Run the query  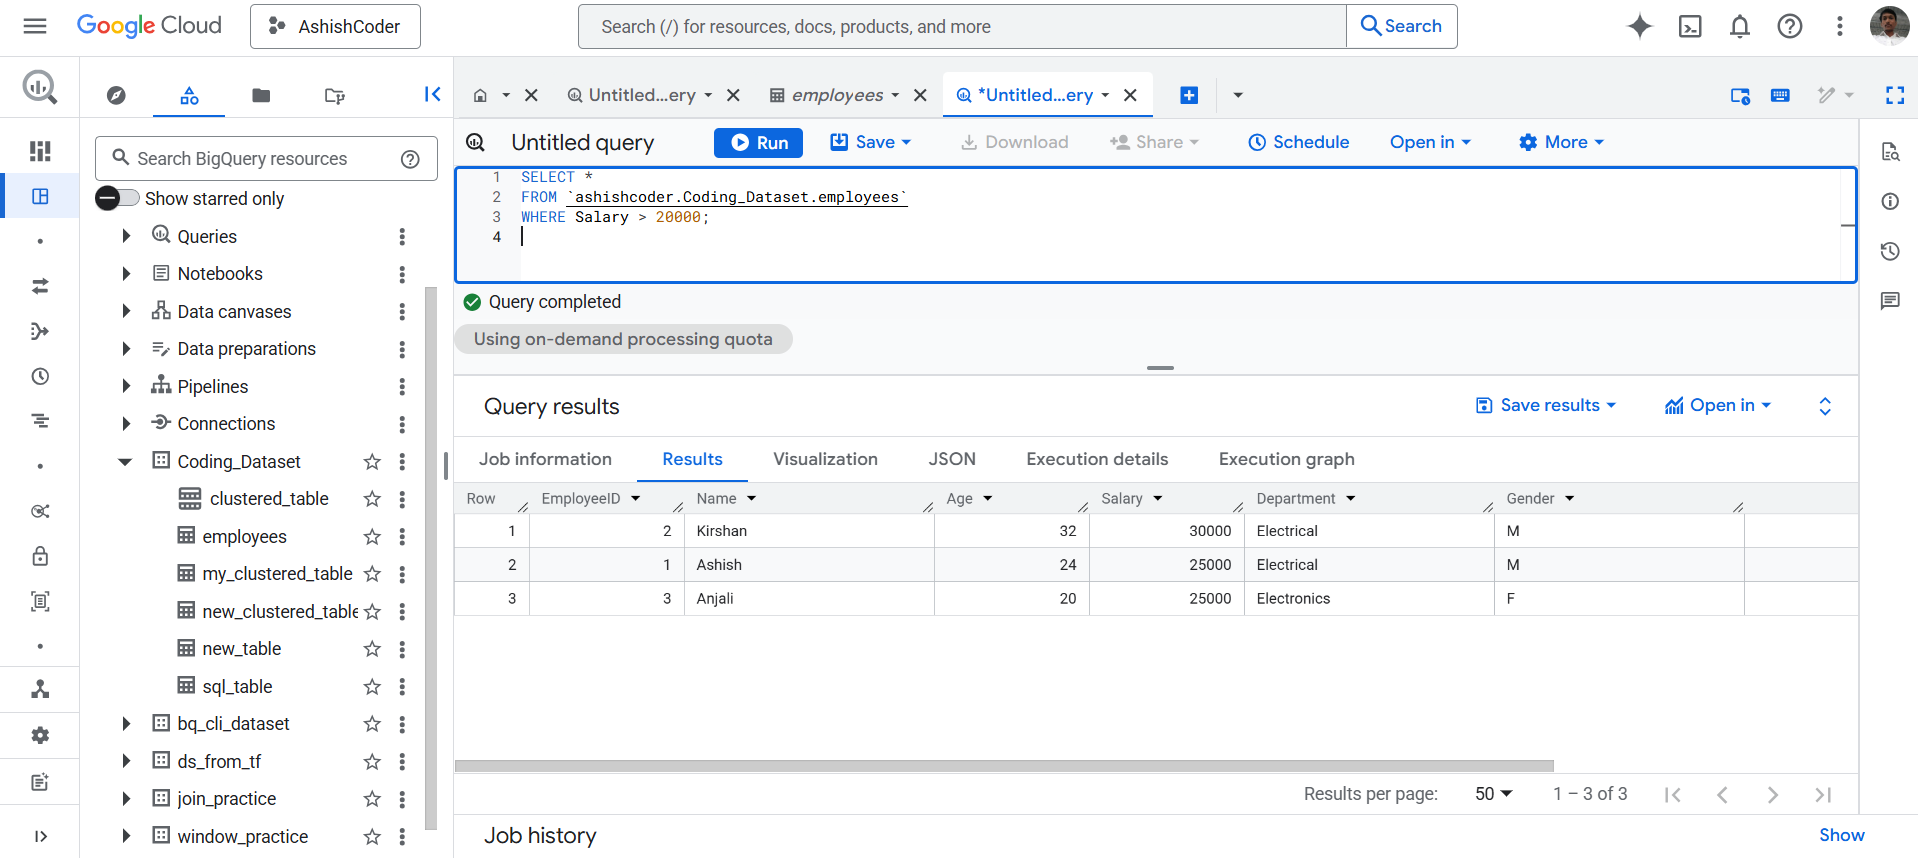[759, 143]
